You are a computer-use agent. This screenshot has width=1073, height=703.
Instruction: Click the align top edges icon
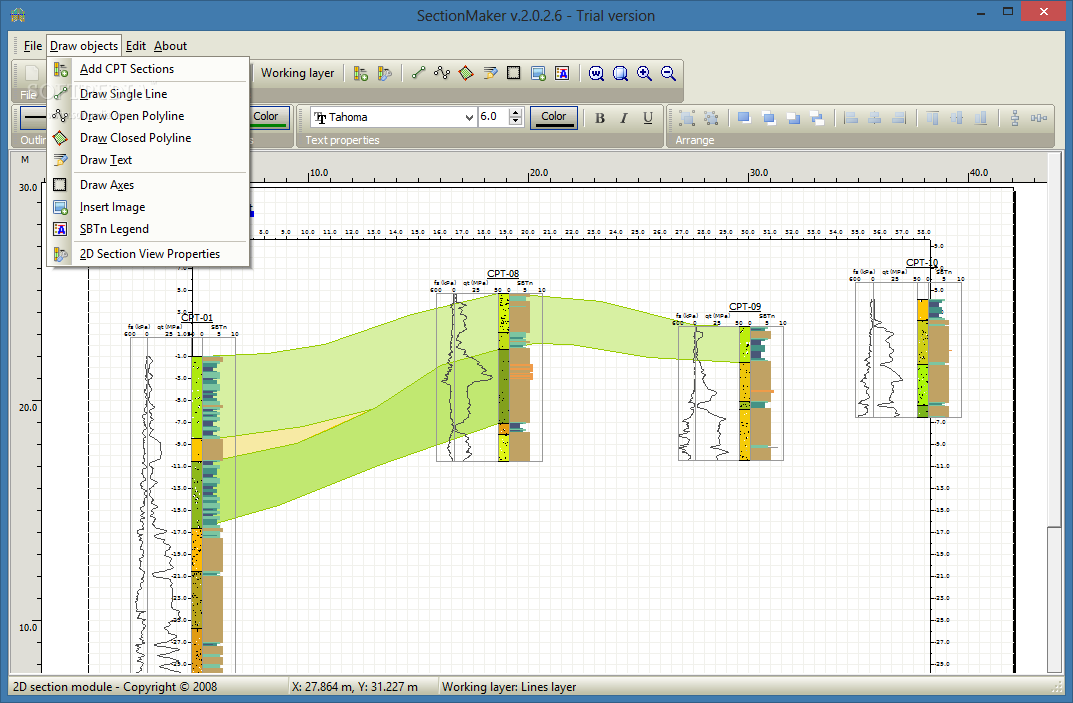tap(933, 118)
